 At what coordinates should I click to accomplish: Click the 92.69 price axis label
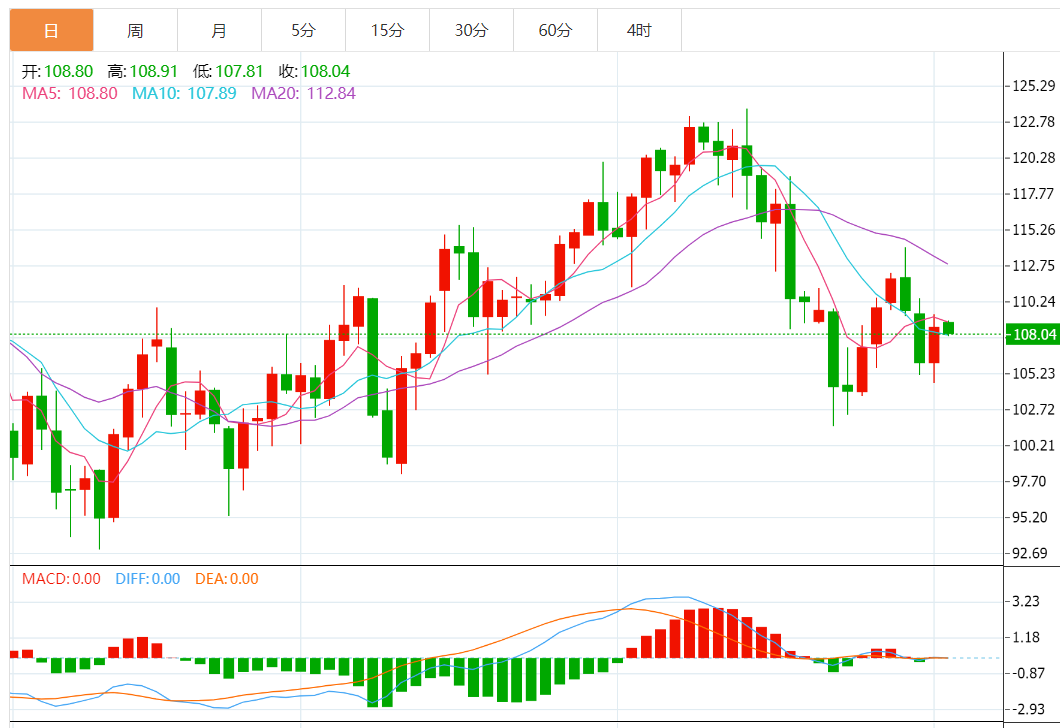1030,553
